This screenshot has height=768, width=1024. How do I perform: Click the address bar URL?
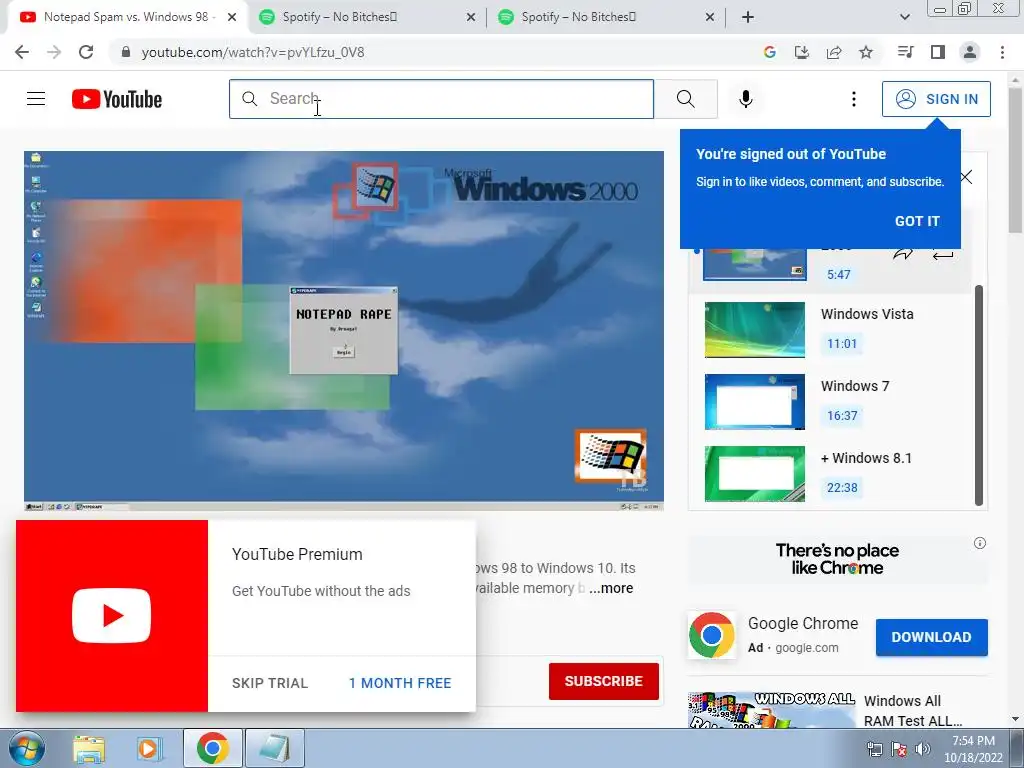253,52
